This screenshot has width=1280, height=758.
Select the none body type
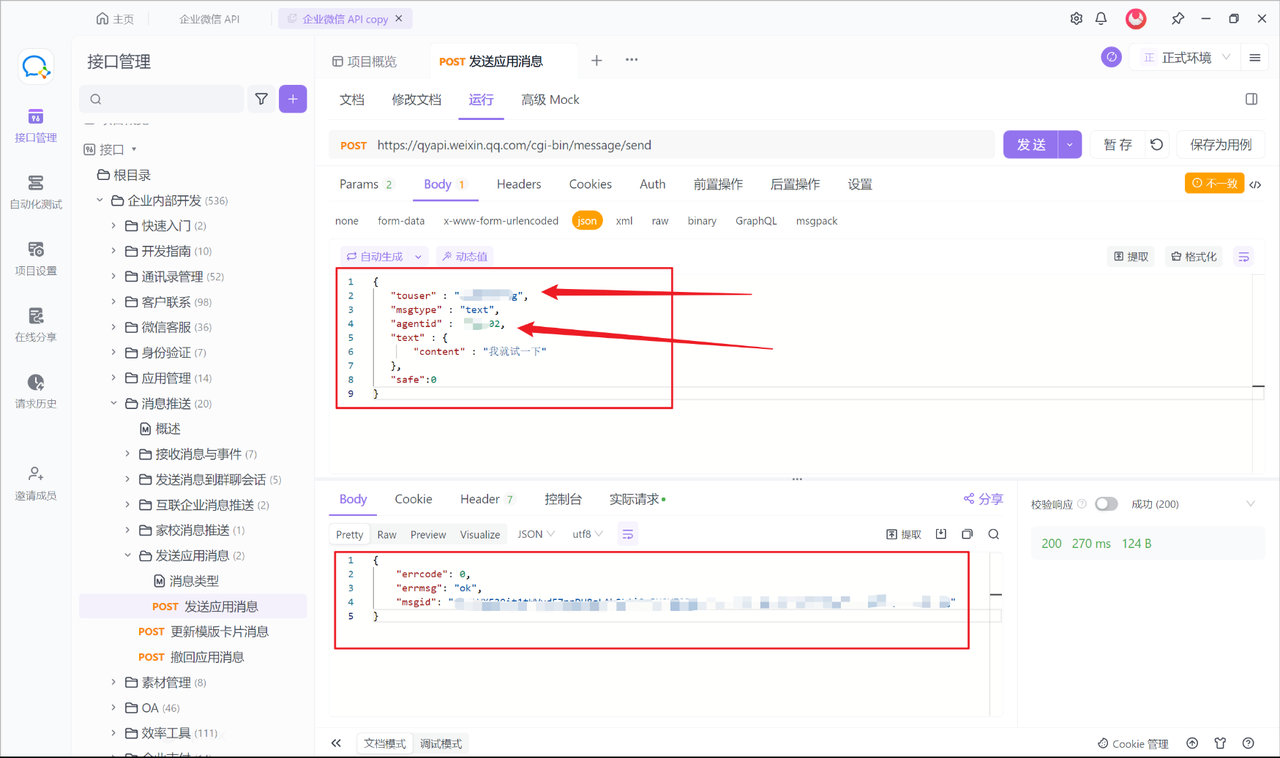(347, 221)
